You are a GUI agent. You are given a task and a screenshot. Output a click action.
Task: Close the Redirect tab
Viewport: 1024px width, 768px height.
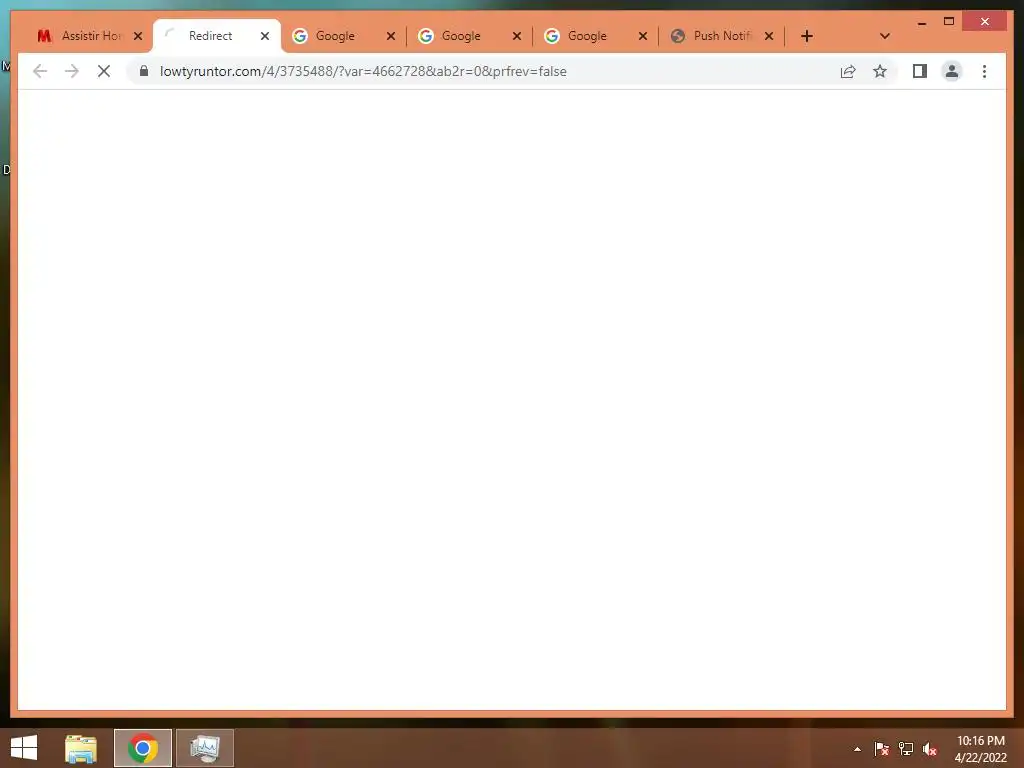(264, 36)
